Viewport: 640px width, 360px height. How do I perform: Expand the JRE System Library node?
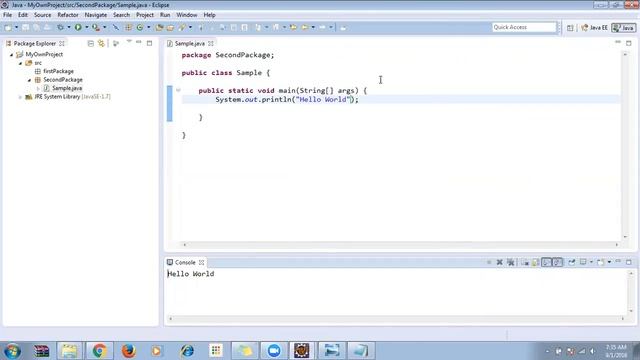click(x=20, y=97)
